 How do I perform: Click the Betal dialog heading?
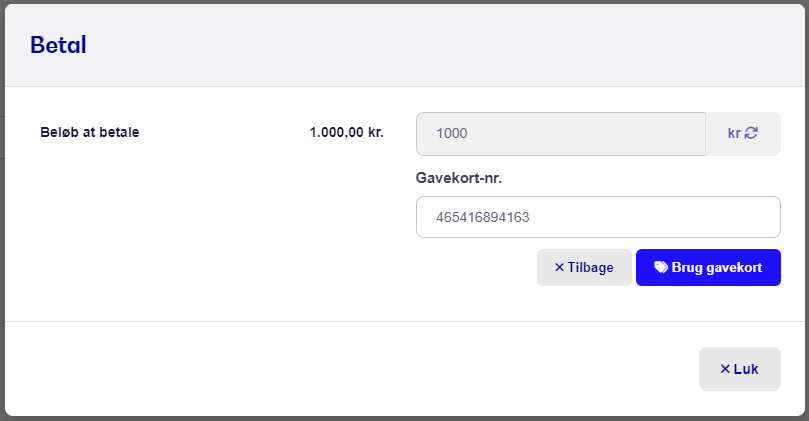tap(58, 45)
